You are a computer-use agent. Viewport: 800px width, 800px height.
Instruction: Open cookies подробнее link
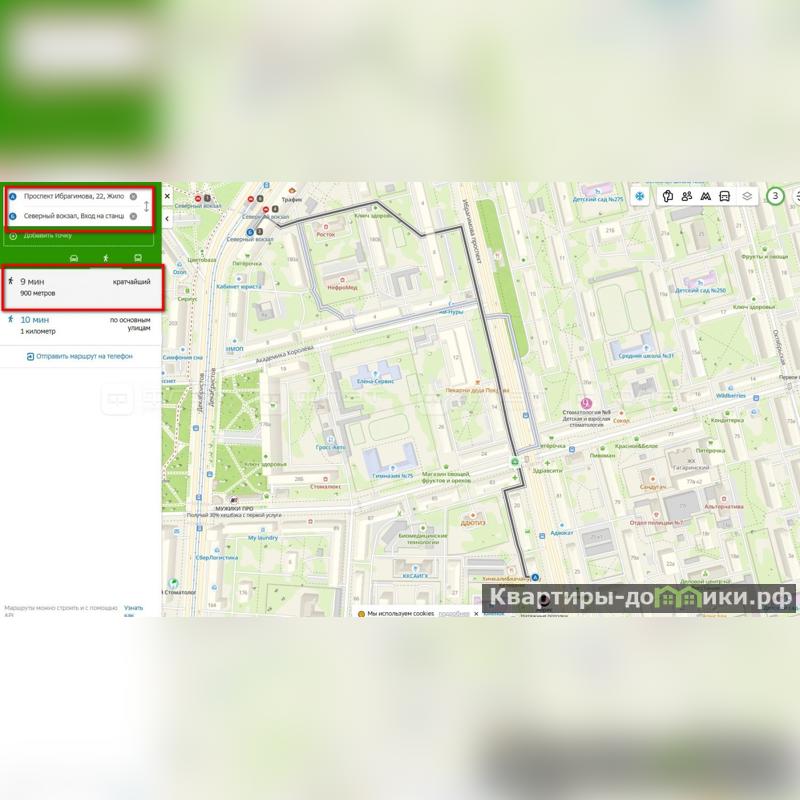[x=453, y=613]
